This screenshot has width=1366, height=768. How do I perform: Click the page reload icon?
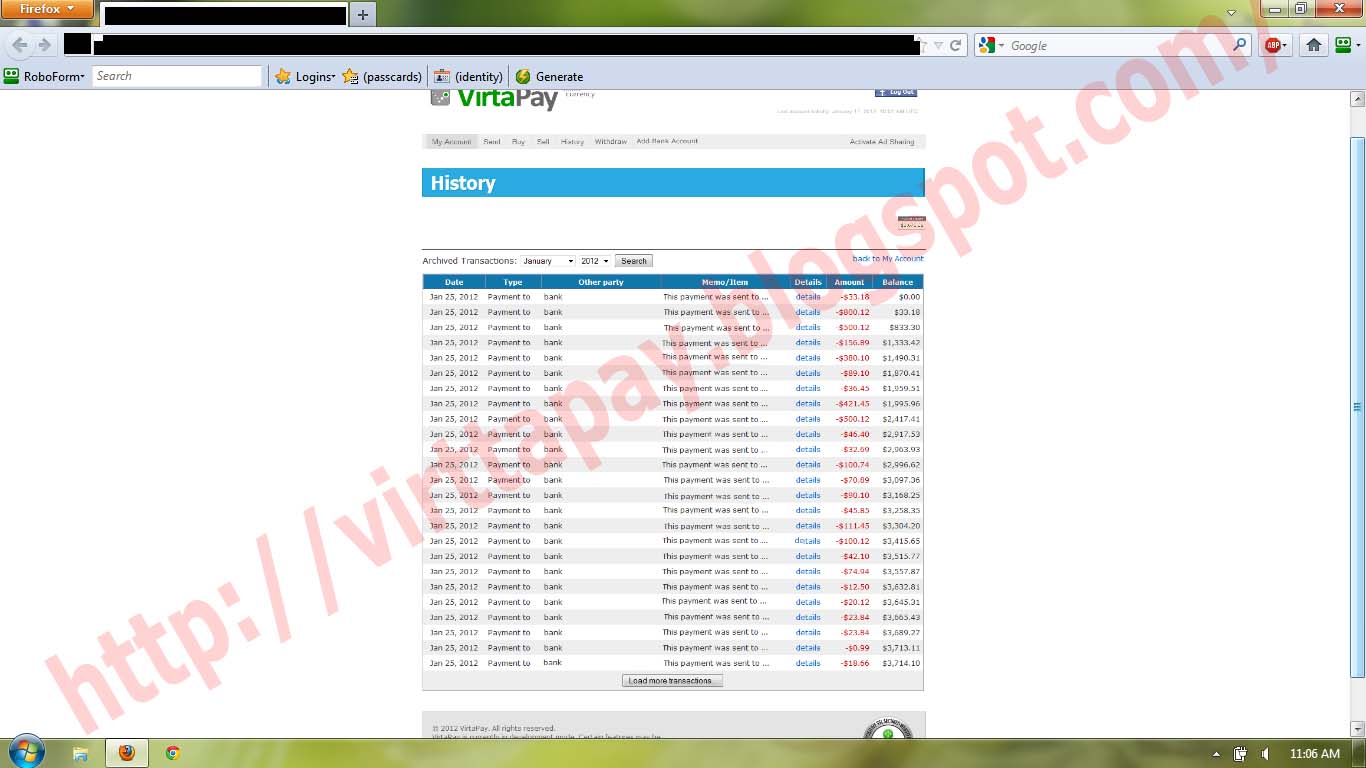[956, 45]
